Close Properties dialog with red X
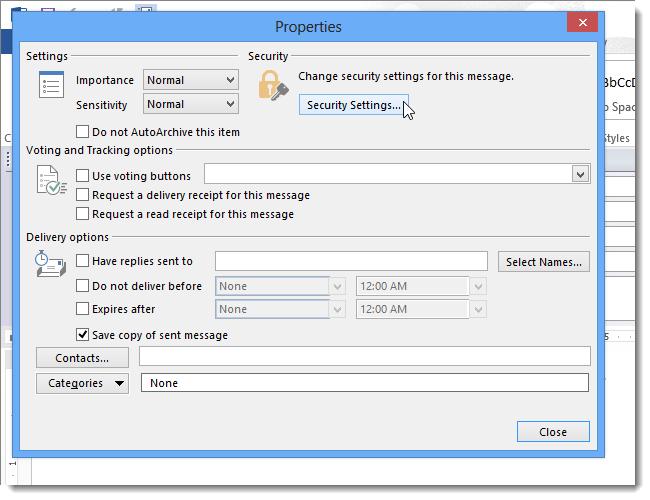Image resolution: width=650 pixels, height=500 pixels. pos(582,22)
